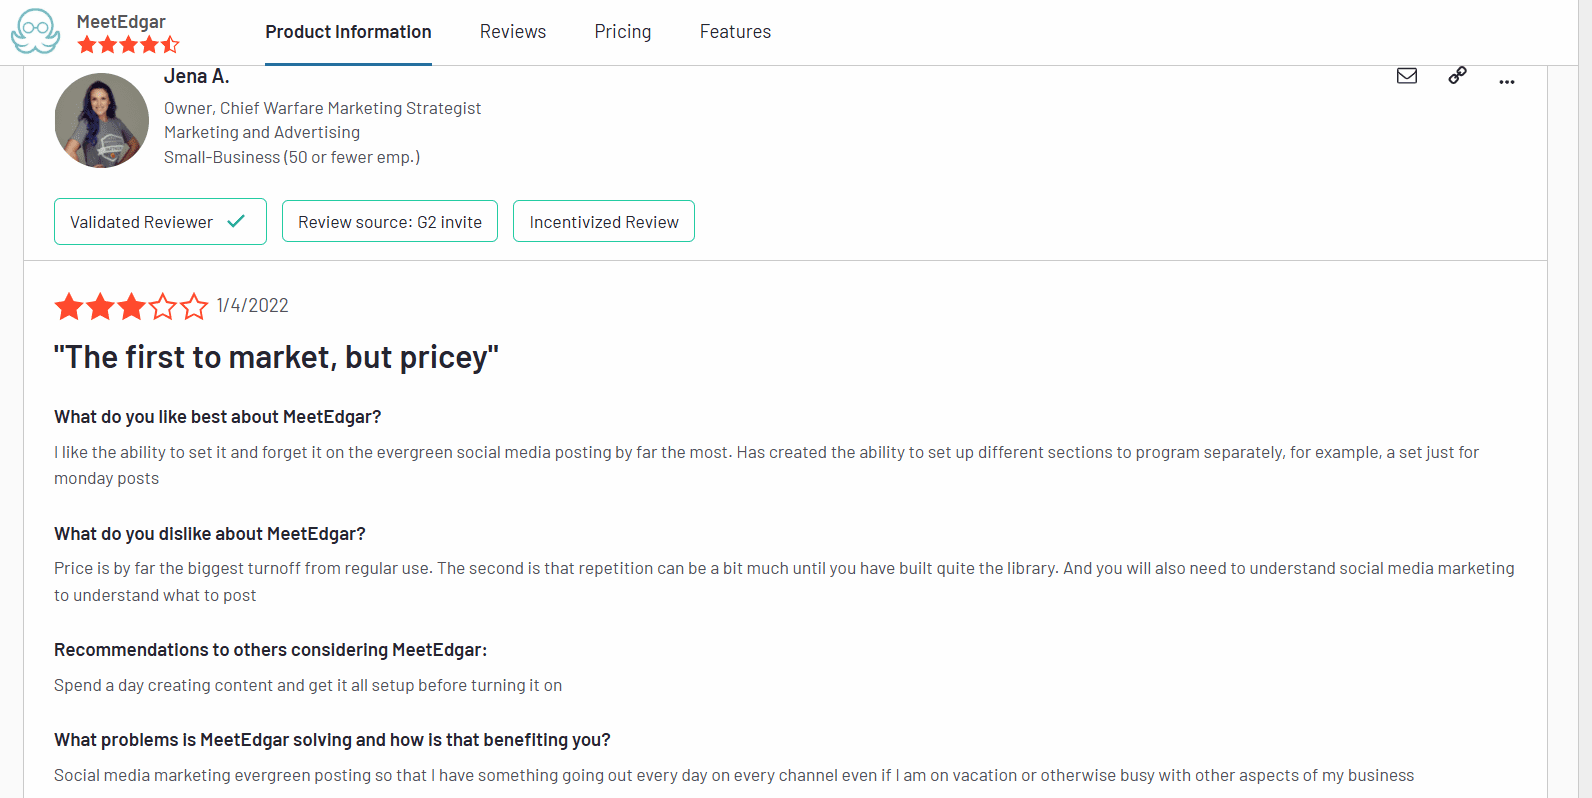1592x798 pixels.
Task: Copy review link via chain icon
Action: (1458, 76)
